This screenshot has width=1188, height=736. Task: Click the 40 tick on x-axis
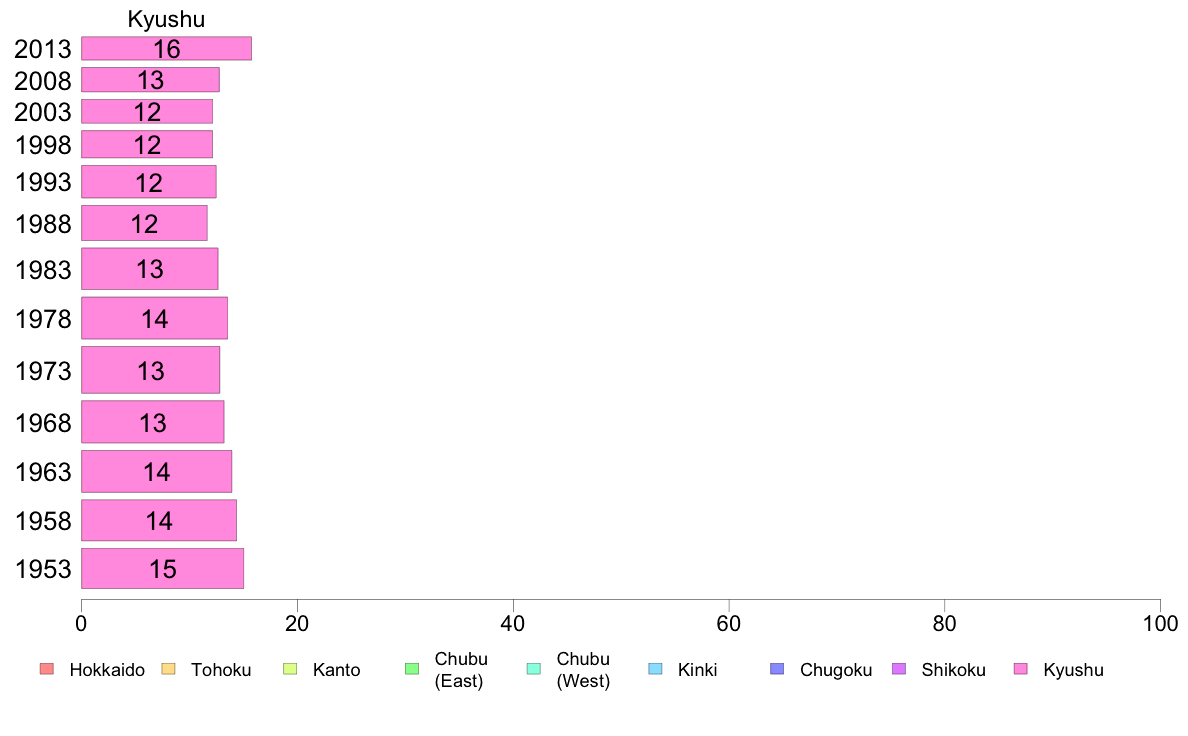coord(513,624)
